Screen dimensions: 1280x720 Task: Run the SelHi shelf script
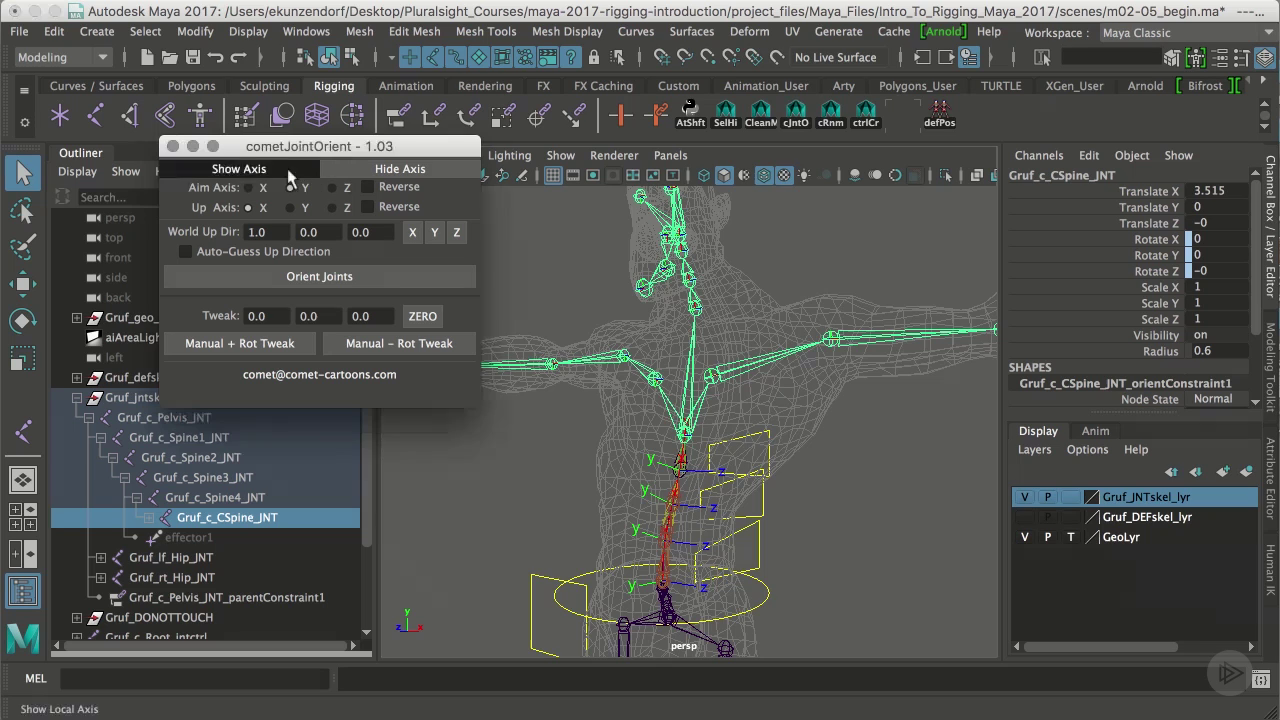pos(726,114)
